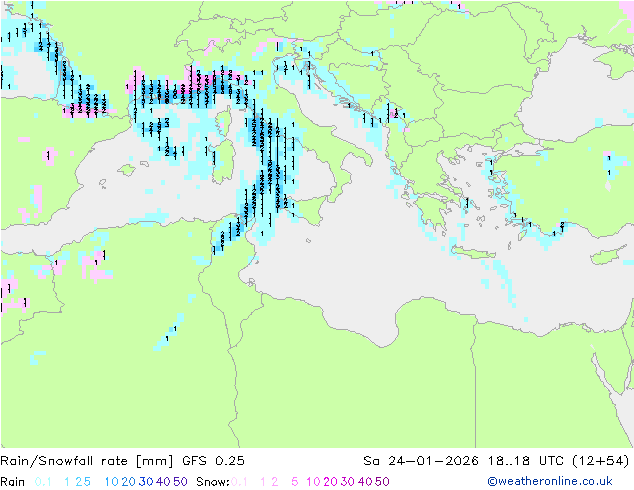Click the snow legend value 20
This screenshot has height=490, width=634.
coord(330,482)
